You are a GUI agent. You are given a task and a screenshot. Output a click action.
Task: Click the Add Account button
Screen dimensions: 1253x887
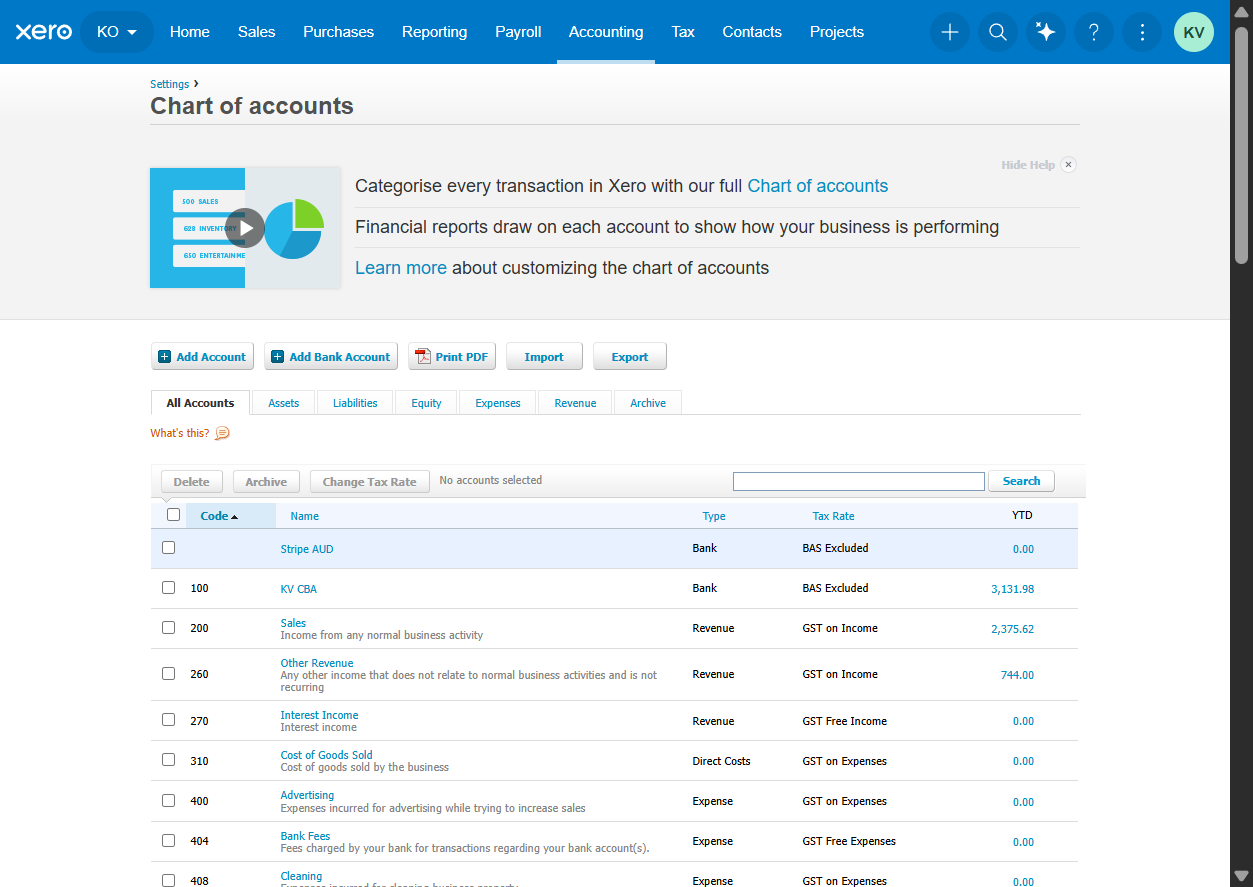(202, 357)
